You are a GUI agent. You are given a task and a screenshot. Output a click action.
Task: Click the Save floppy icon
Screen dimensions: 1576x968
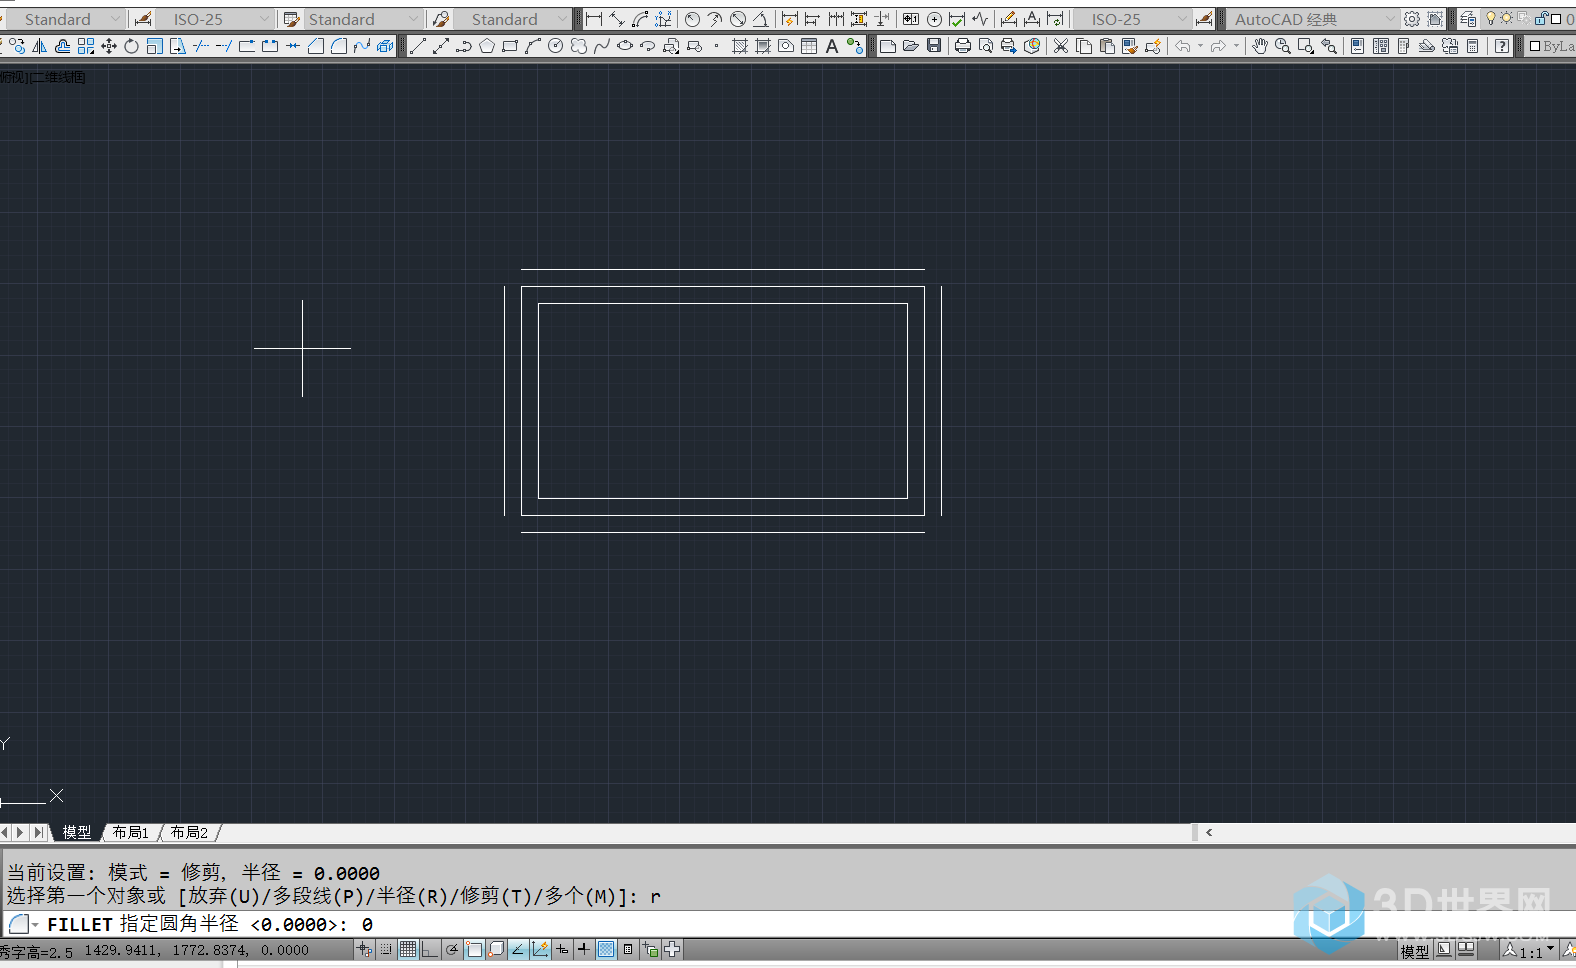pyautogui.click(x=934, y=46)
